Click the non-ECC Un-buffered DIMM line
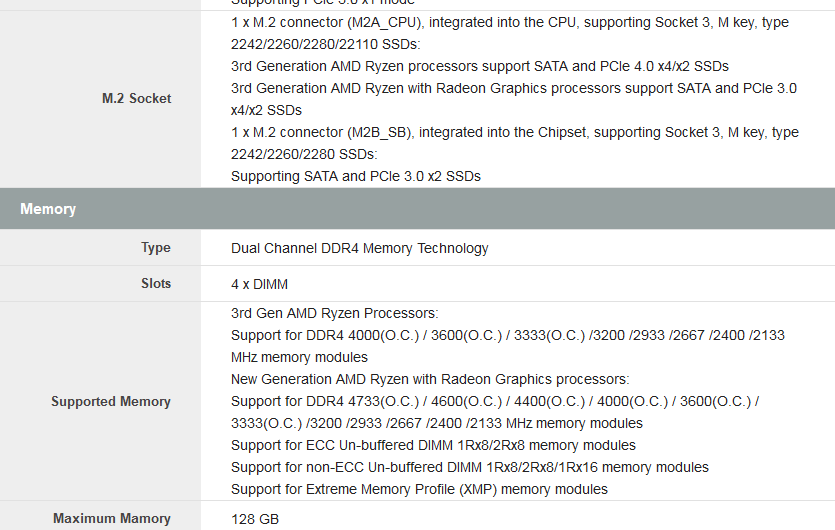This screenshot has height=530, width=835. point(470,467)
